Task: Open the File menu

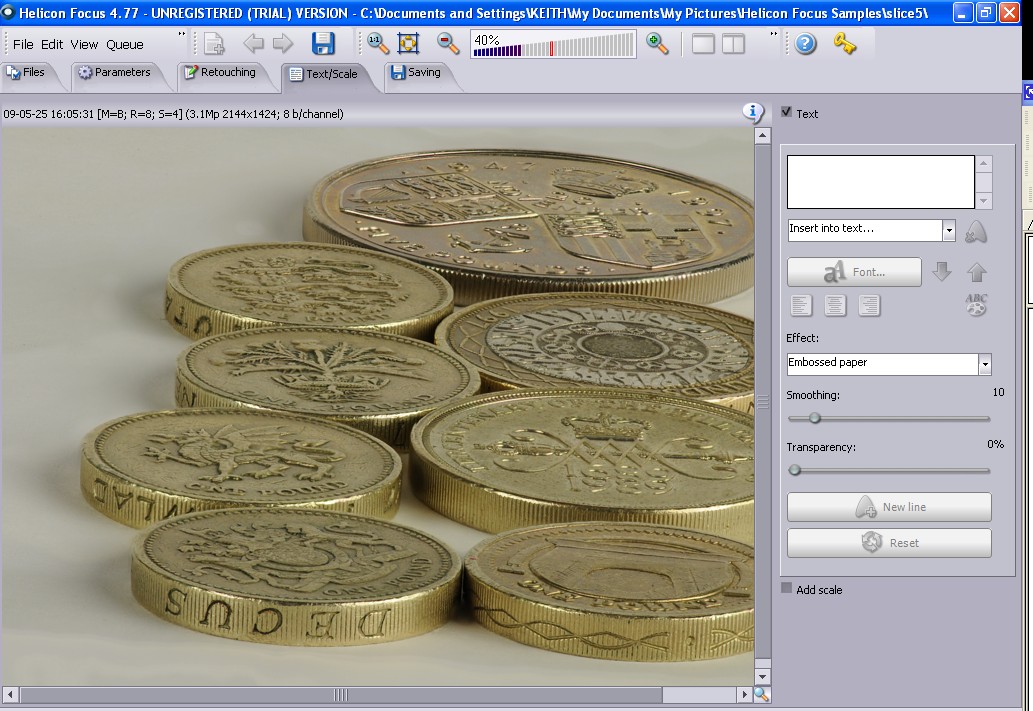Action: 23,44
